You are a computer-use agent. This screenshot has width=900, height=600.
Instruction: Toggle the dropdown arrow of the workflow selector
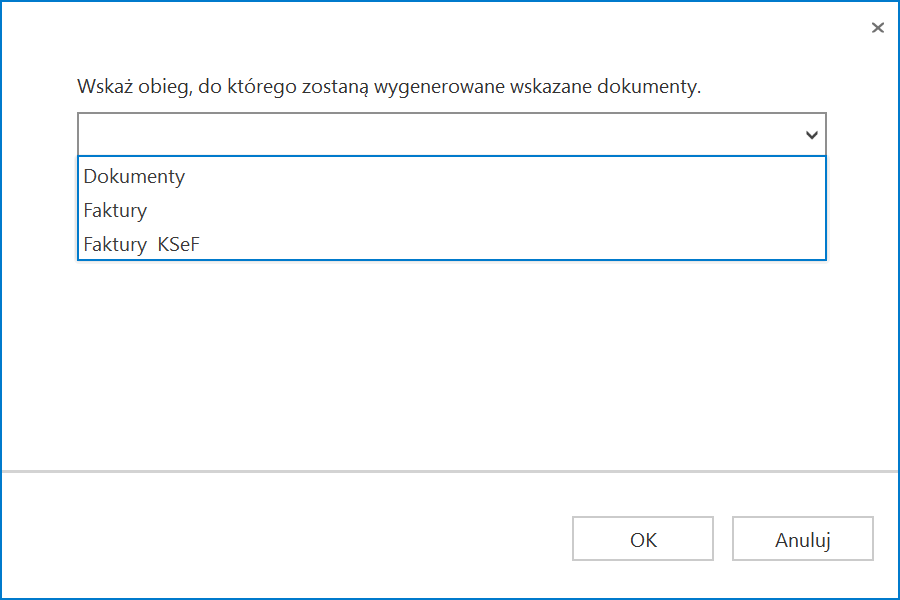click(x=812, y=135)
